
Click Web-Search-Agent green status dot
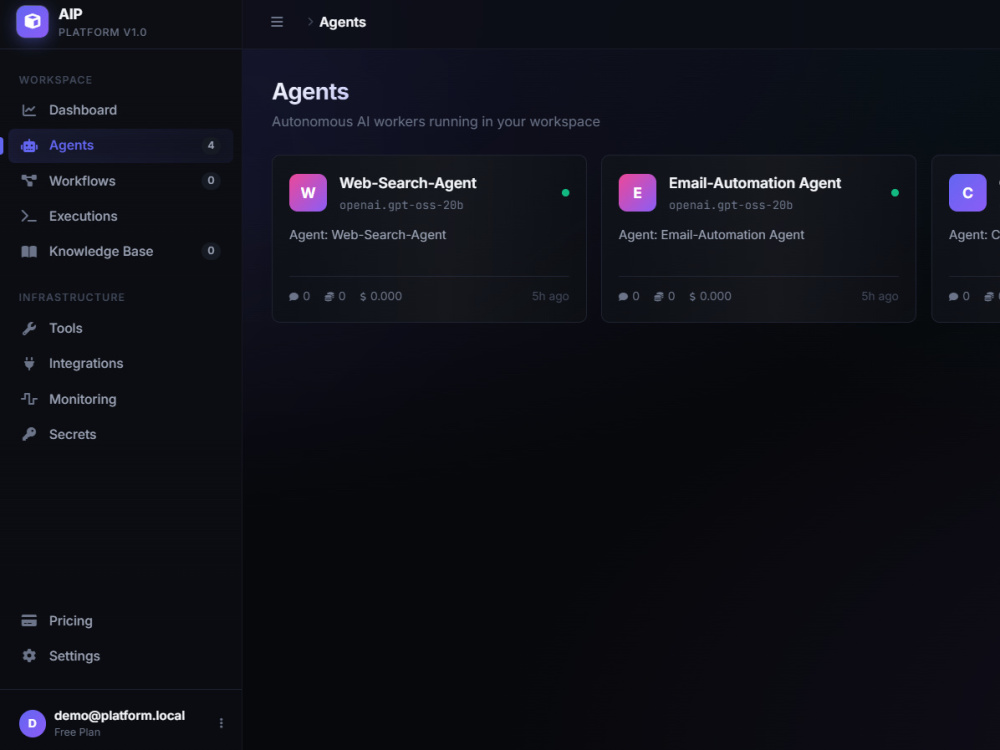[566, 193]
